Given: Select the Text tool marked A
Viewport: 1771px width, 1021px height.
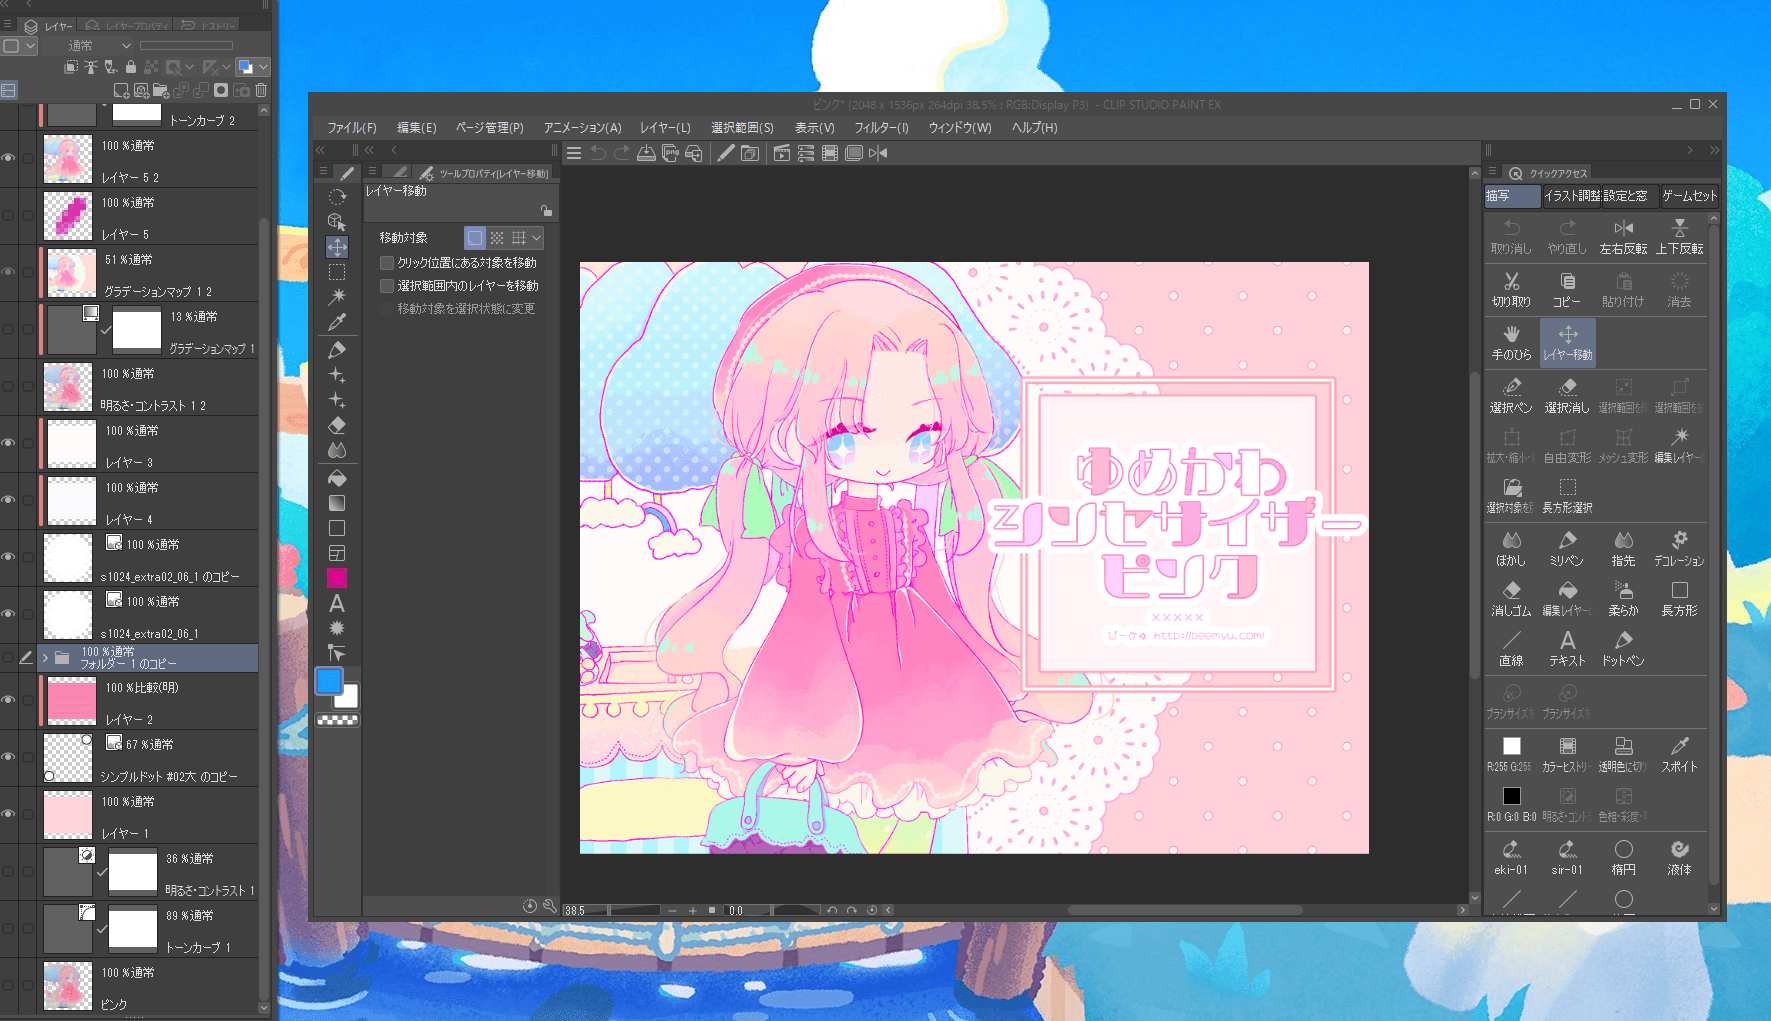Looking at the screenshot, I should (337, 603).
